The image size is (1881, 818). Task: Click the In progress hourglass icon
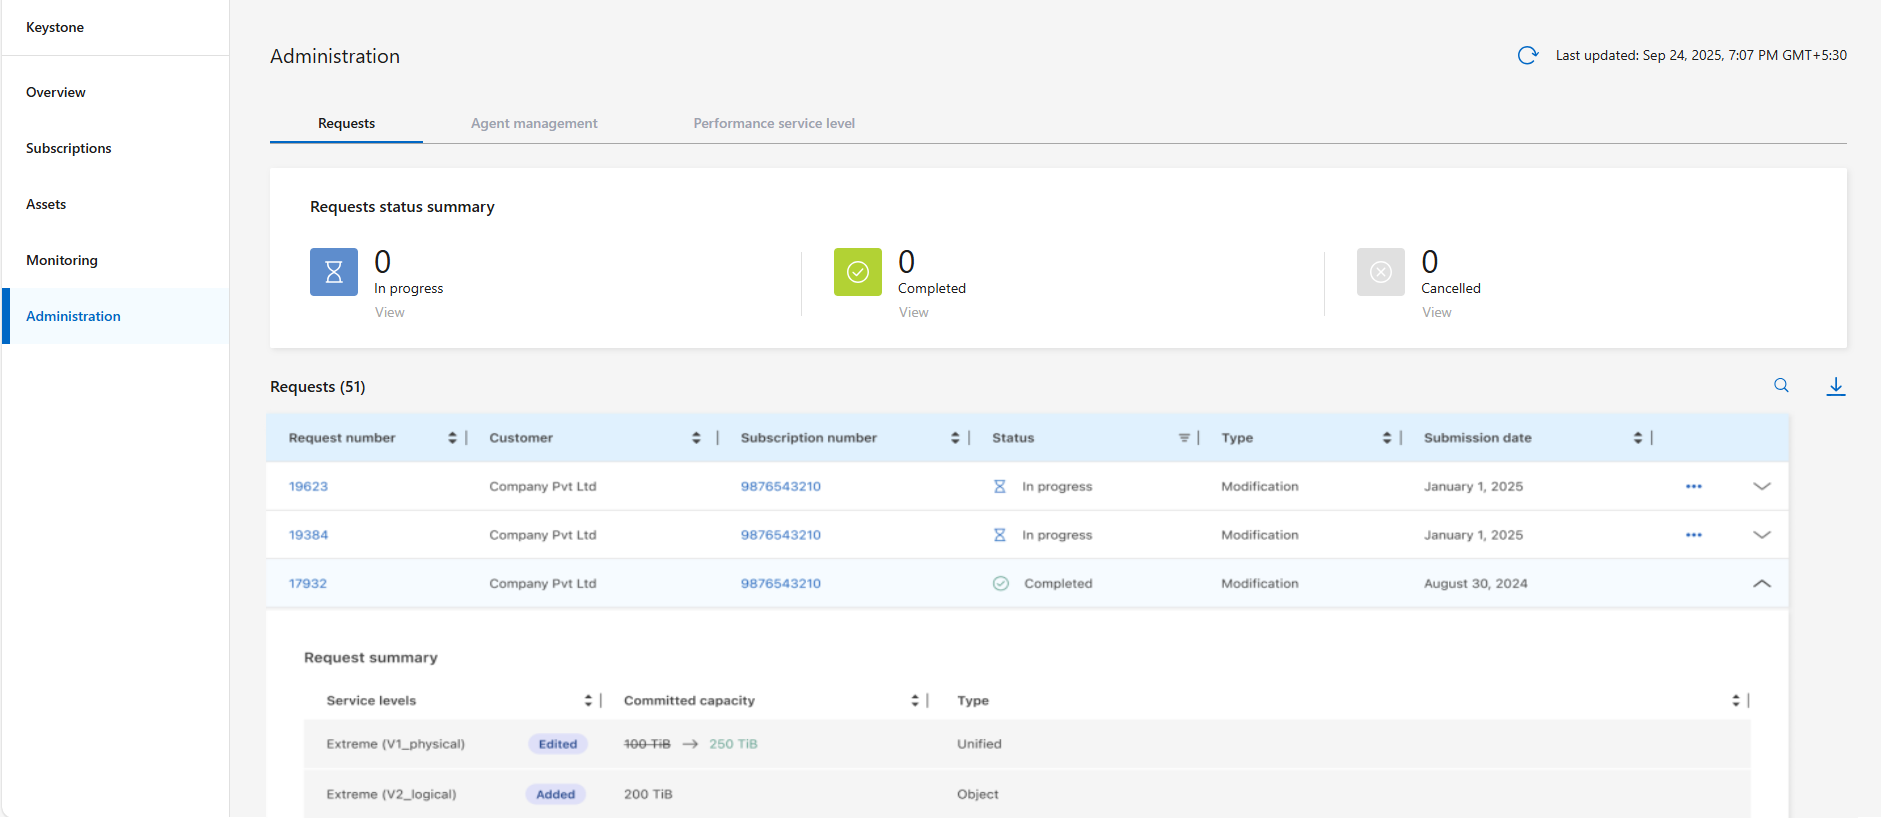334,272
